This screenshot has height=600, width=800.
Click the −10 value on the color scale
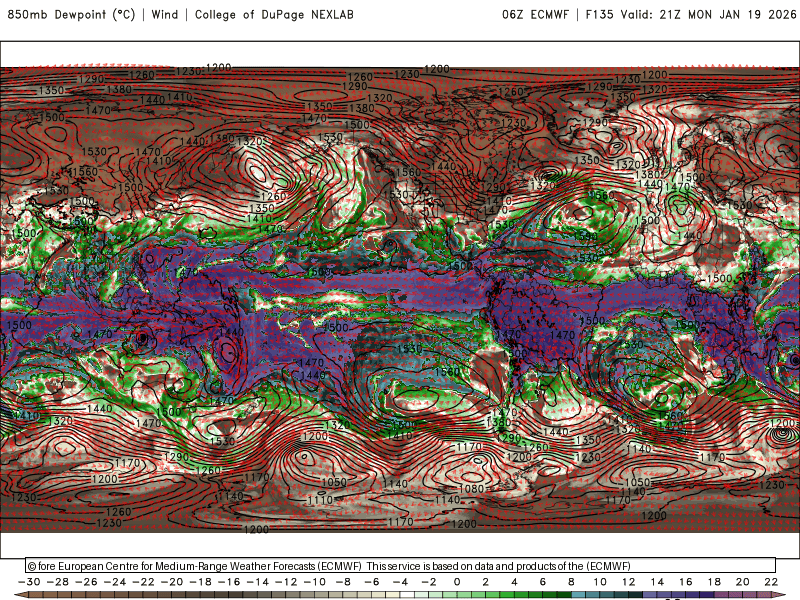coord(315,582)
